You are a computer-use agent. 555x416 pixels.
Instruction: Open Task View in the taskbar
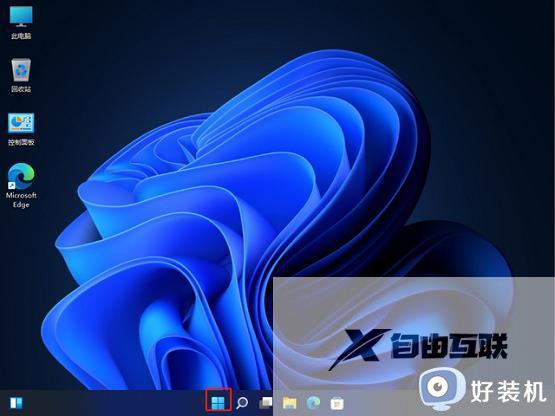pyautogui.click(x=265, y=403)
